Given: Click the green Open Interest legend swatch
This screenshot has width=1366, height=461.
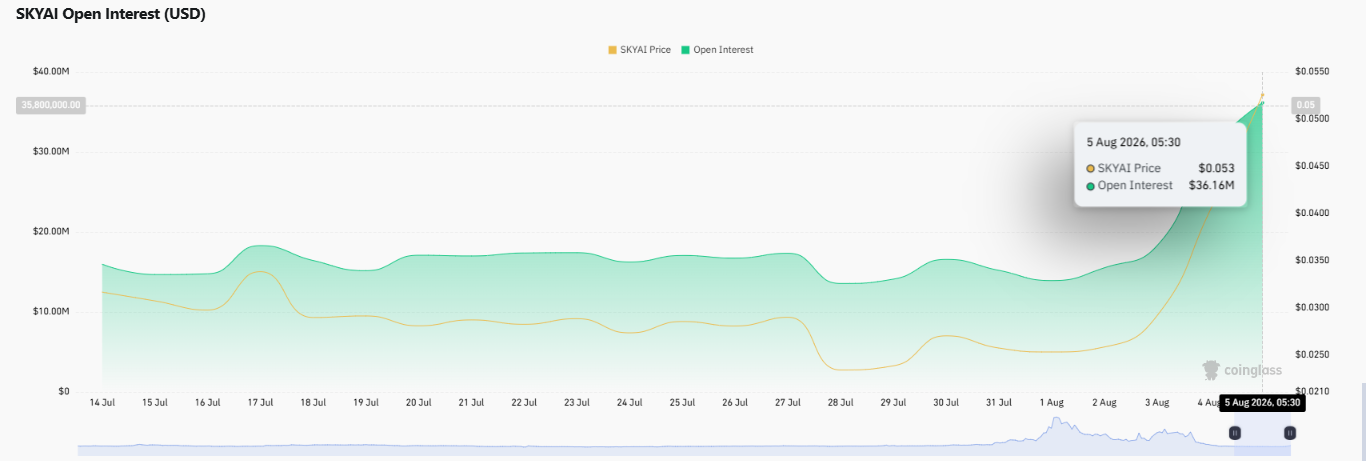Looking at the screenshot, I should tap(685, 49).
